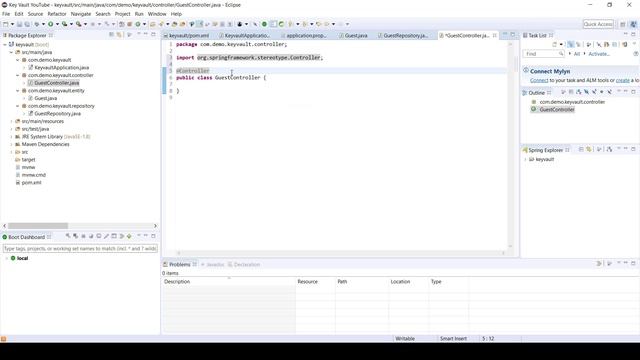Image resolution: width=640 pixels, height=360 pixels.
Task: Click the Connect link under Connect Mylyn
Action: 539,80
